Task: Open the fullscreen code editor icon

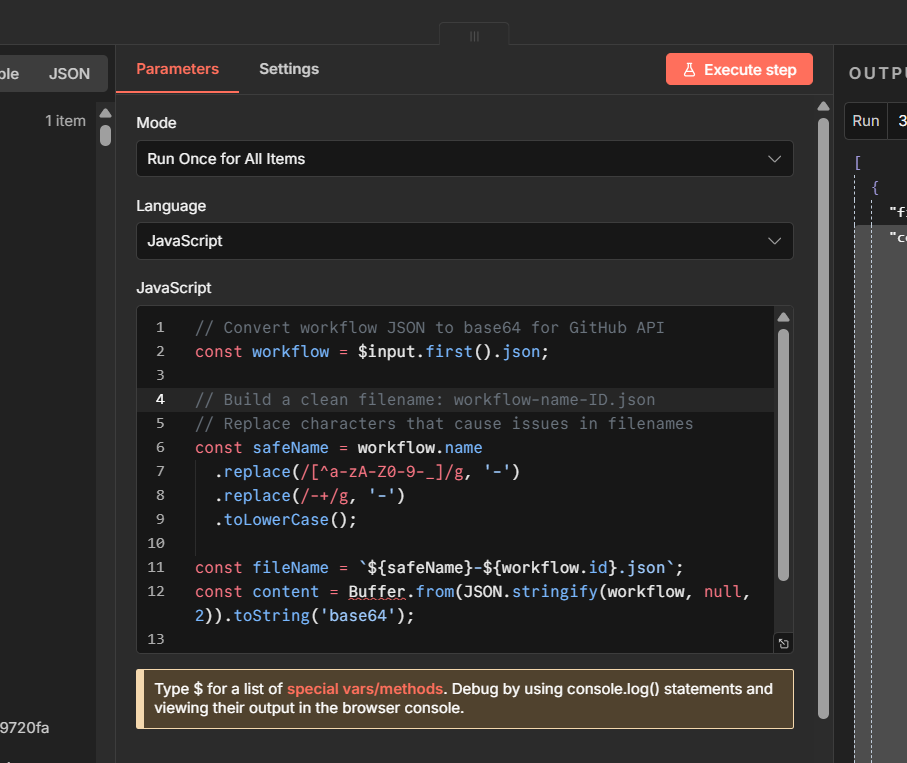Action: click(783, 644)
